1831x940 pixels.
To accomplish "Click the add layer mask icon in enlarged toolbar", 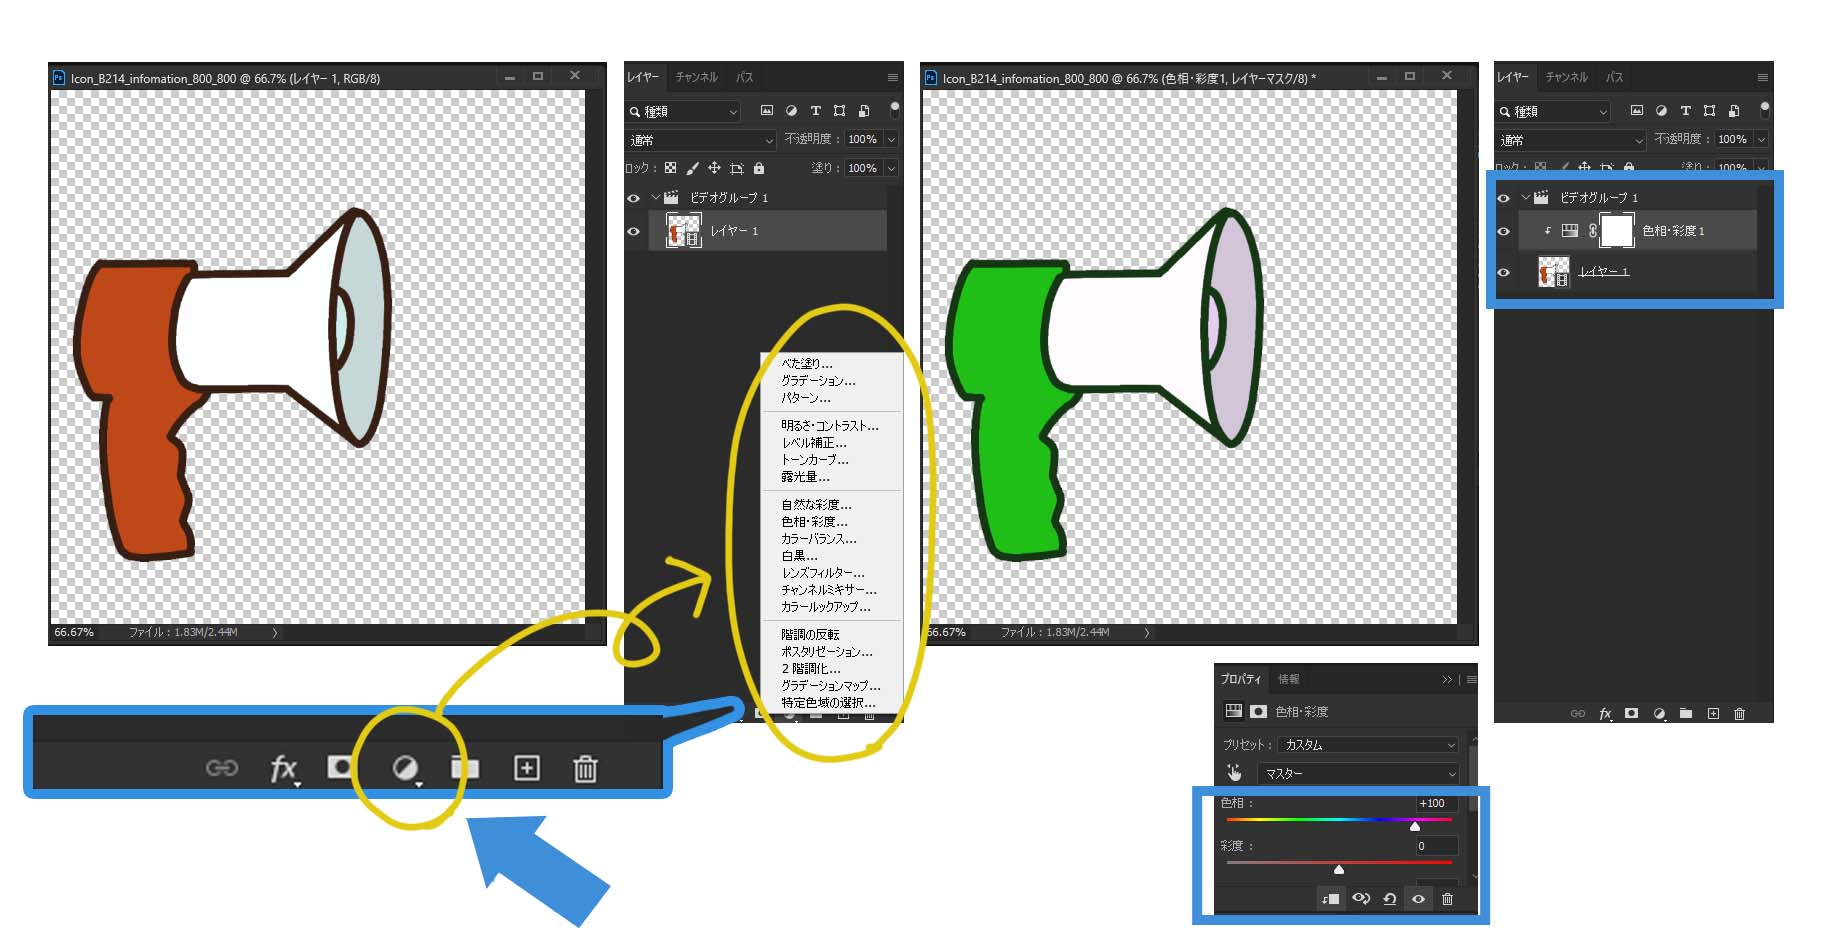I will [340, 767].
